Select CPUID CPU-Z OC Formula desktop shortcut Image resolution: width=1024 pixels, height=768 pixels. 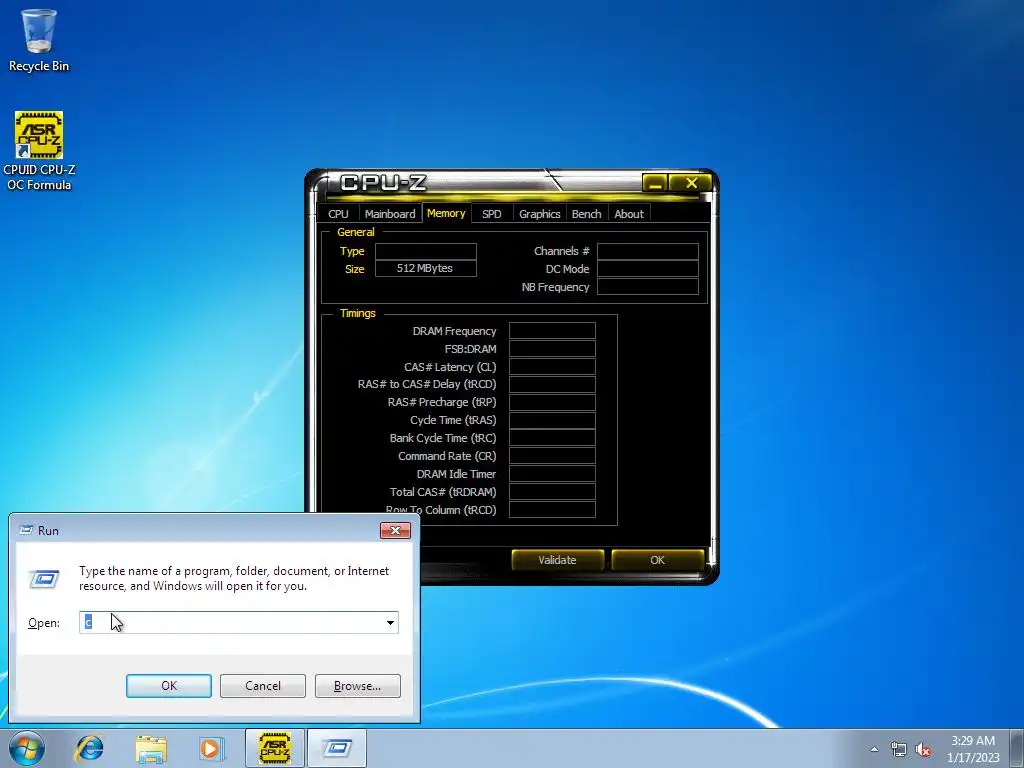(39, 151)
